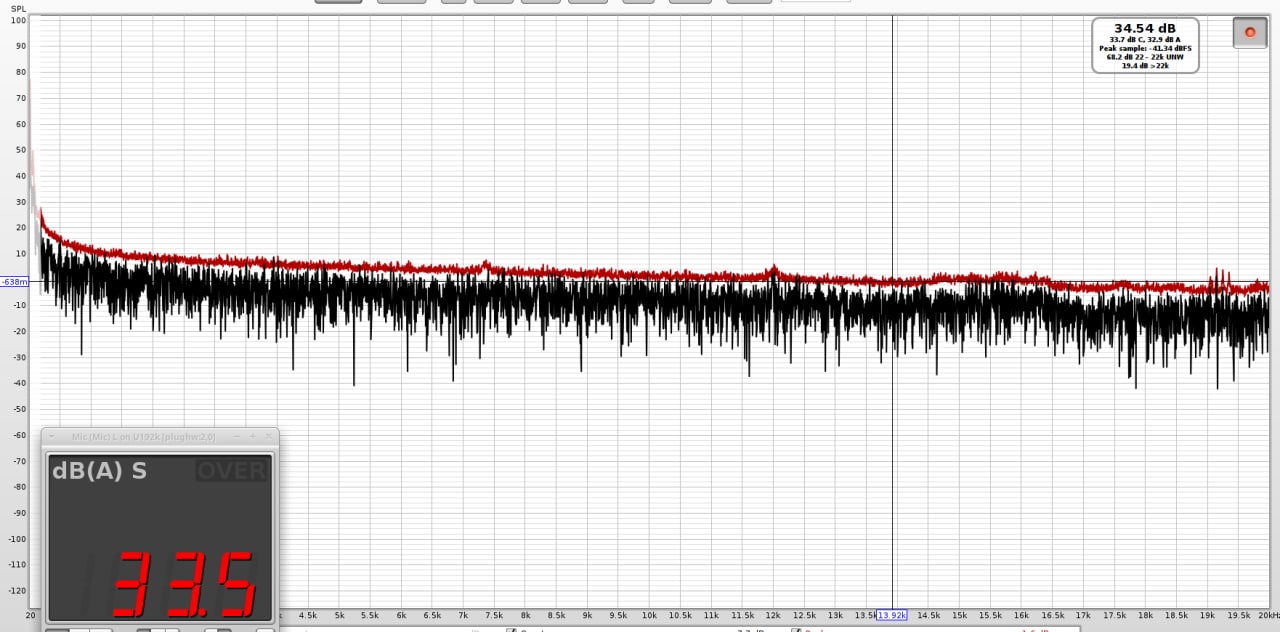Click the 12k frequency axis label
This screenshot has width=1280, height=632.
pyautogui.click(x=773, y=616)
